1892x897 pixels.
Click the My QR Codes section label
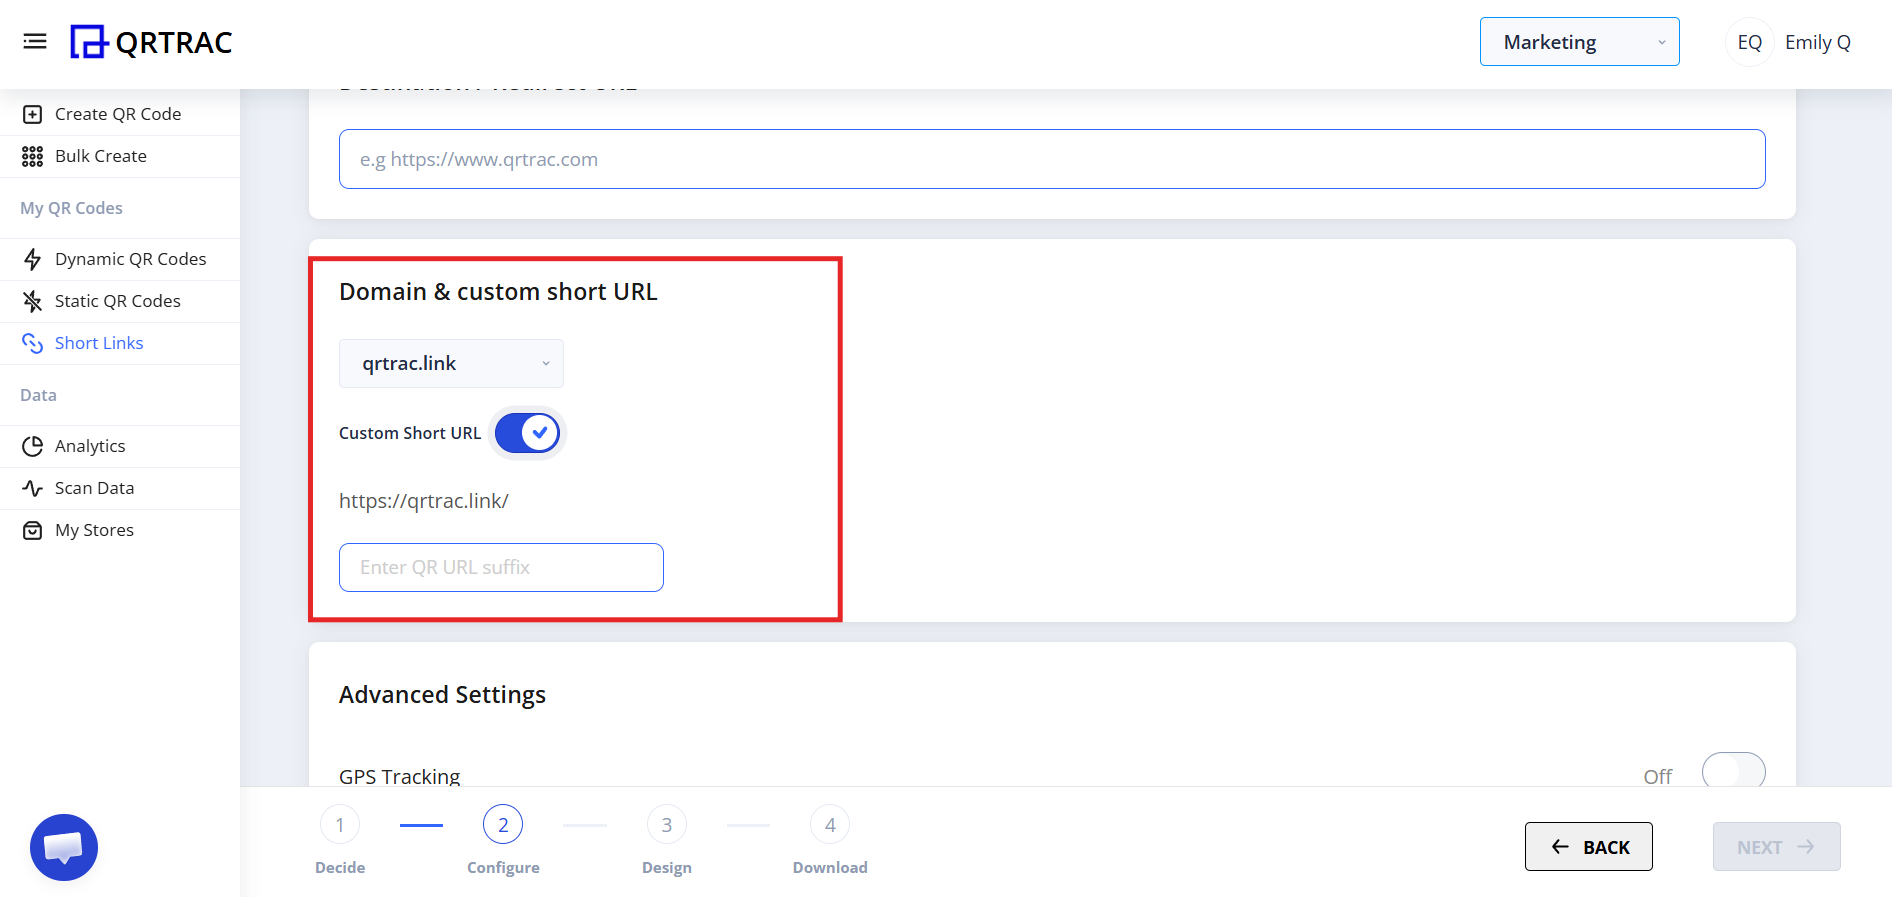tap(71, 208)
